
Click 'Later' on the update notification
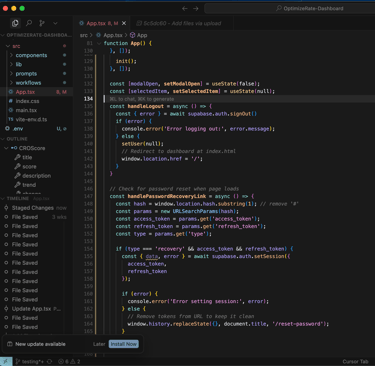pos(99,344)
